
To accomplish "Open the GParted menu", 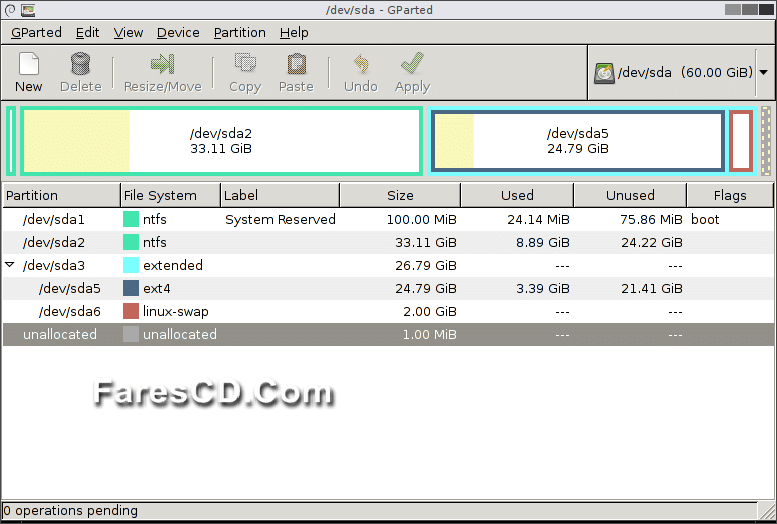I will point(36,33).
